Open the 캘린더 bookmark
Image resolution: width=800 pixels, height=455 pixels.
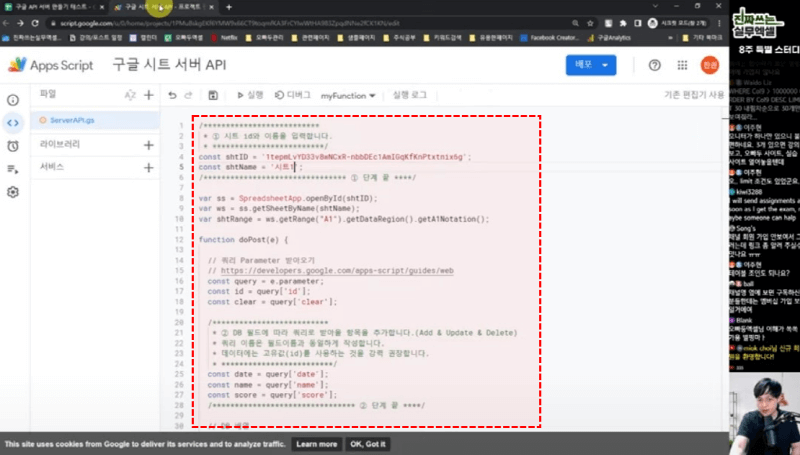point(143,38)
